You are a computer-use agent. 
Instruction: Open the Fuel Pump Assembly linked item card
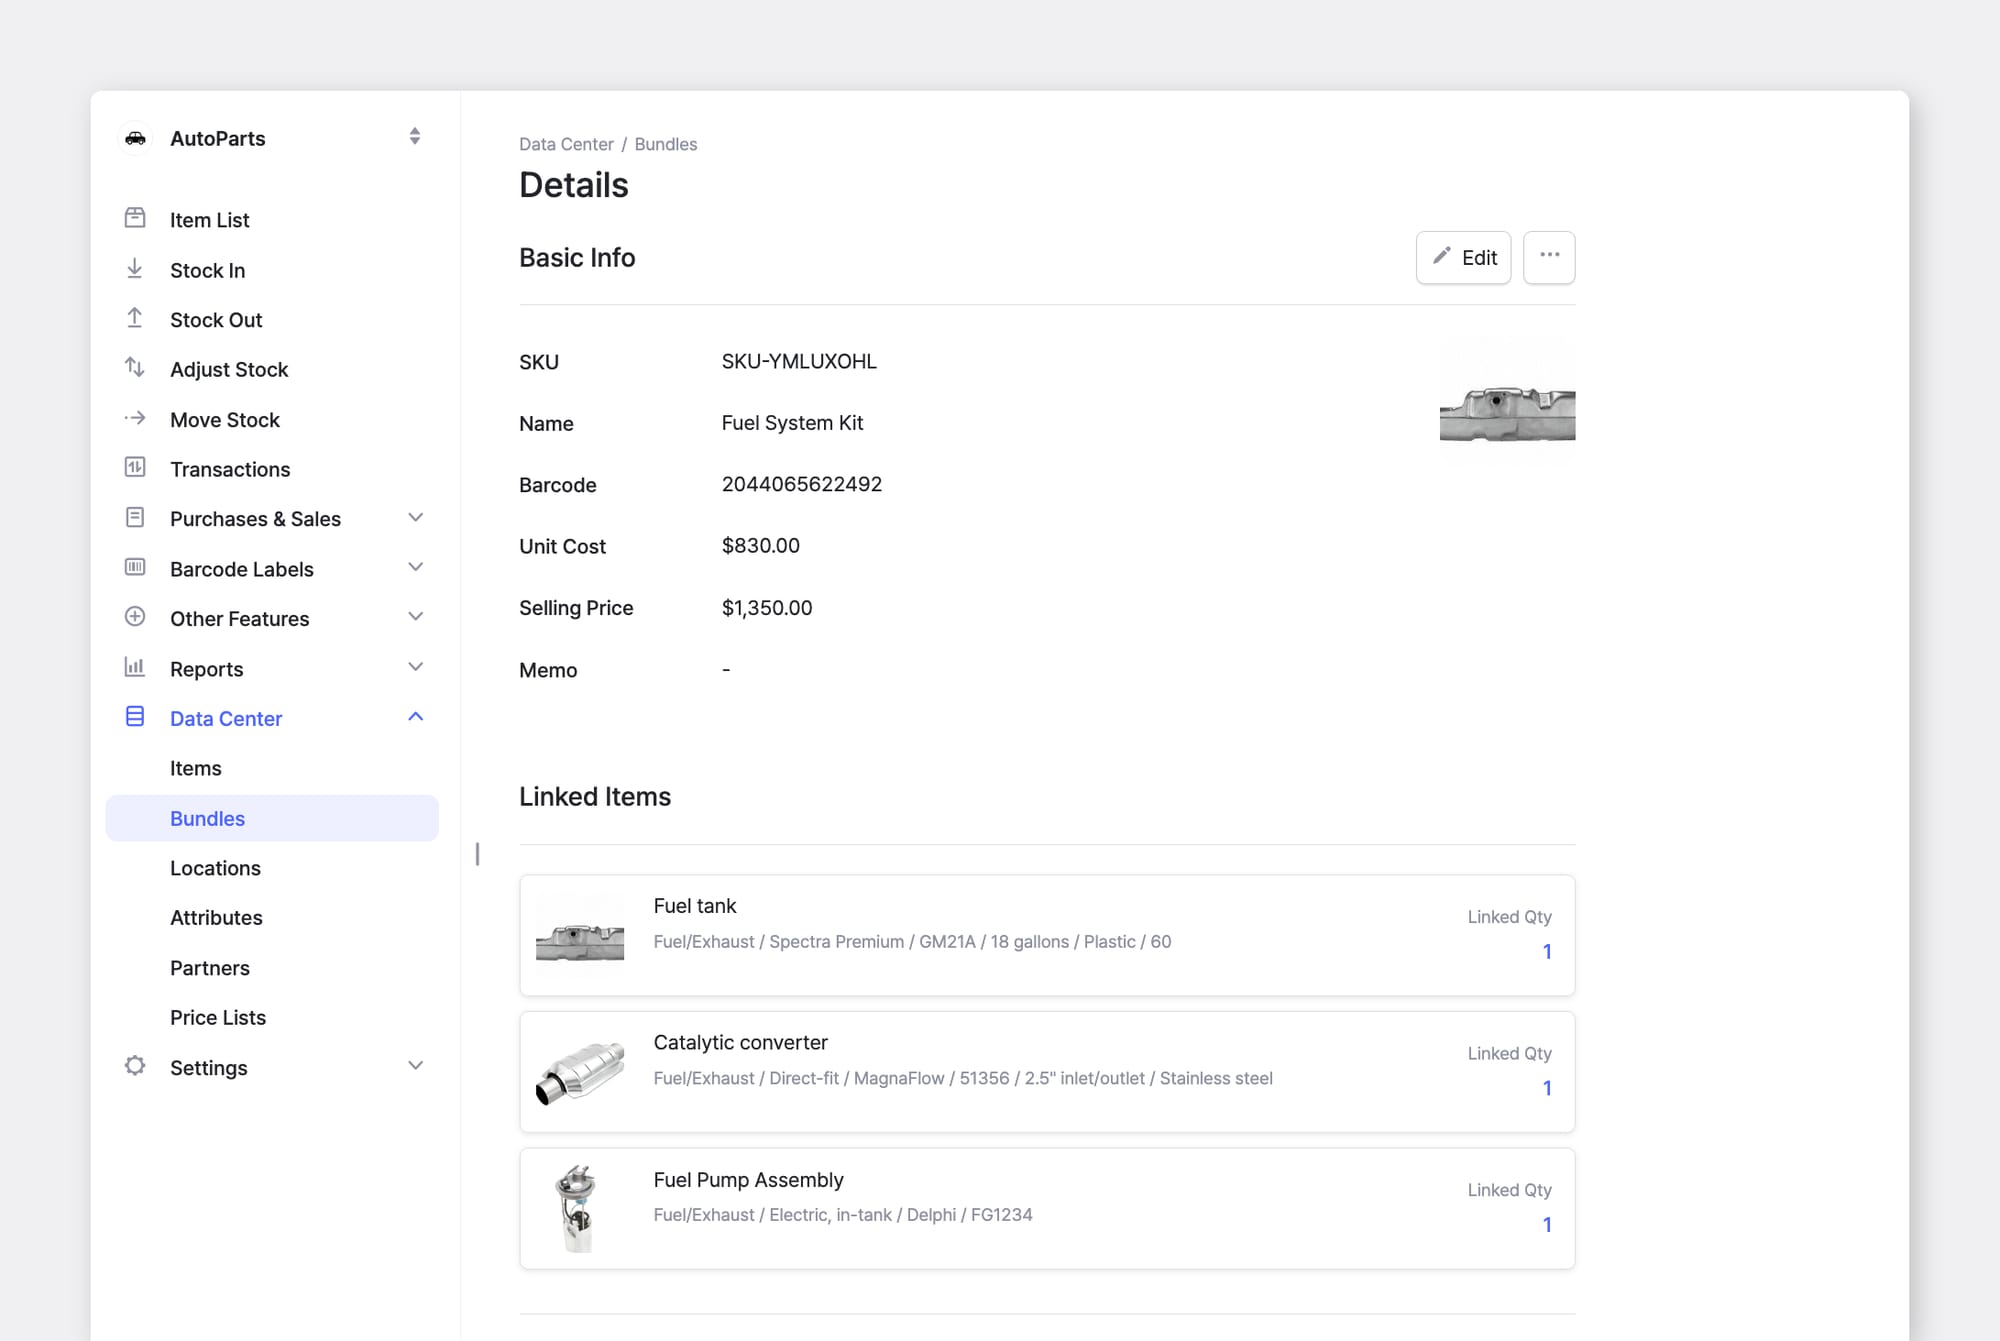1047,1208
